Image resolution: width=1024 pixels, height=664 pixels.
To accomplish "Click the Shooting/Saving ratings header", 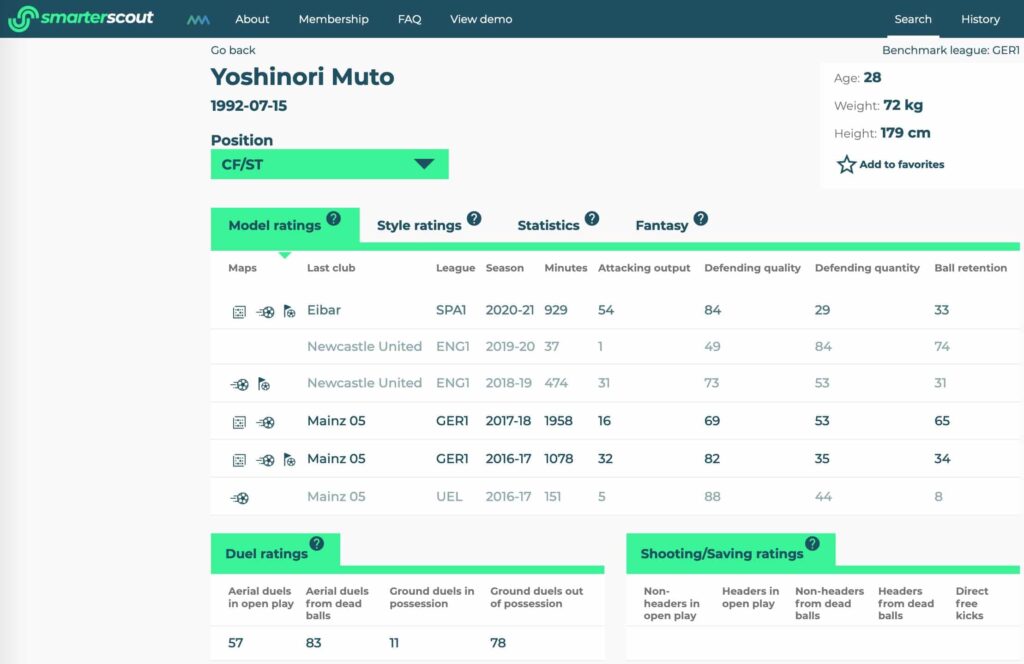I will (722, 554).
